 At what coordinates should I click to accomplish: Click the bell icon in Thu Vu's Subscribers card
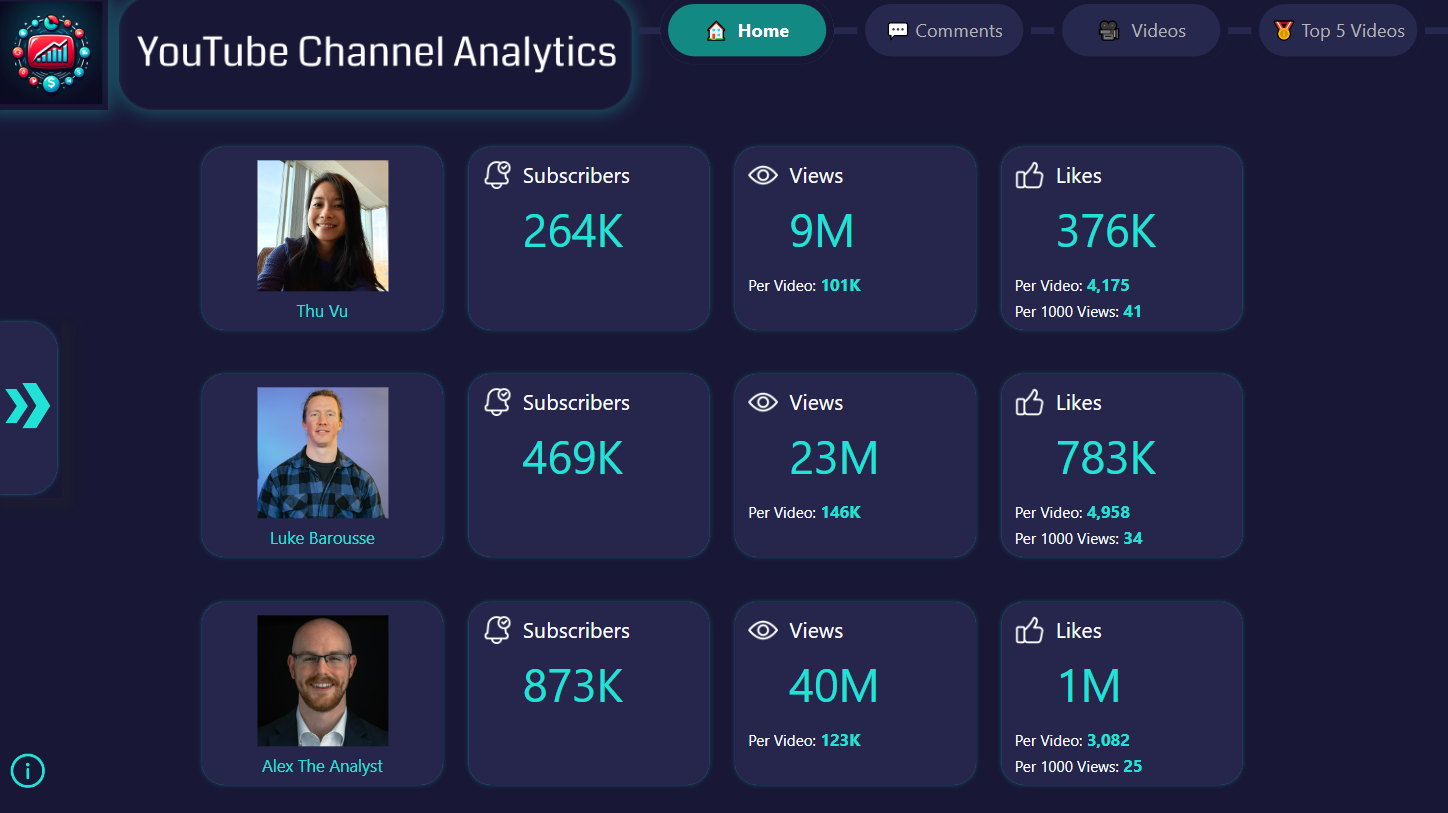tap(497, 175)
